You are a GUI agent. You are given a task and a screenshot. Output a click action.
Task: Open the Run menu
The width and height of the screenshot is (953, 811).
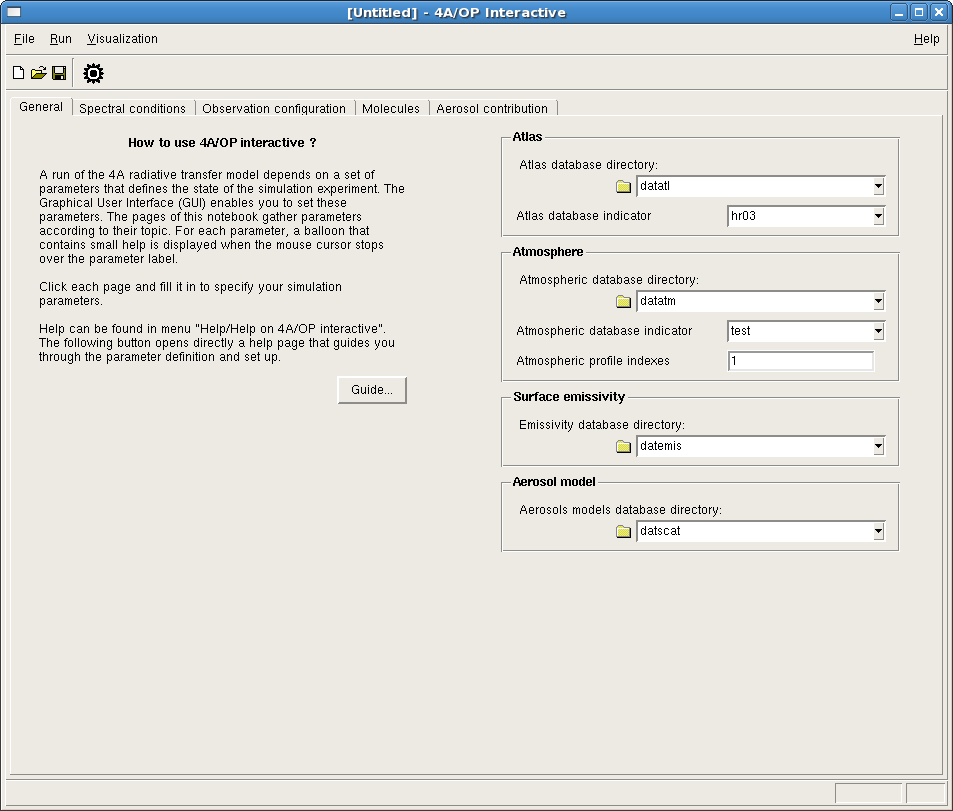click(x=60, y=39)
